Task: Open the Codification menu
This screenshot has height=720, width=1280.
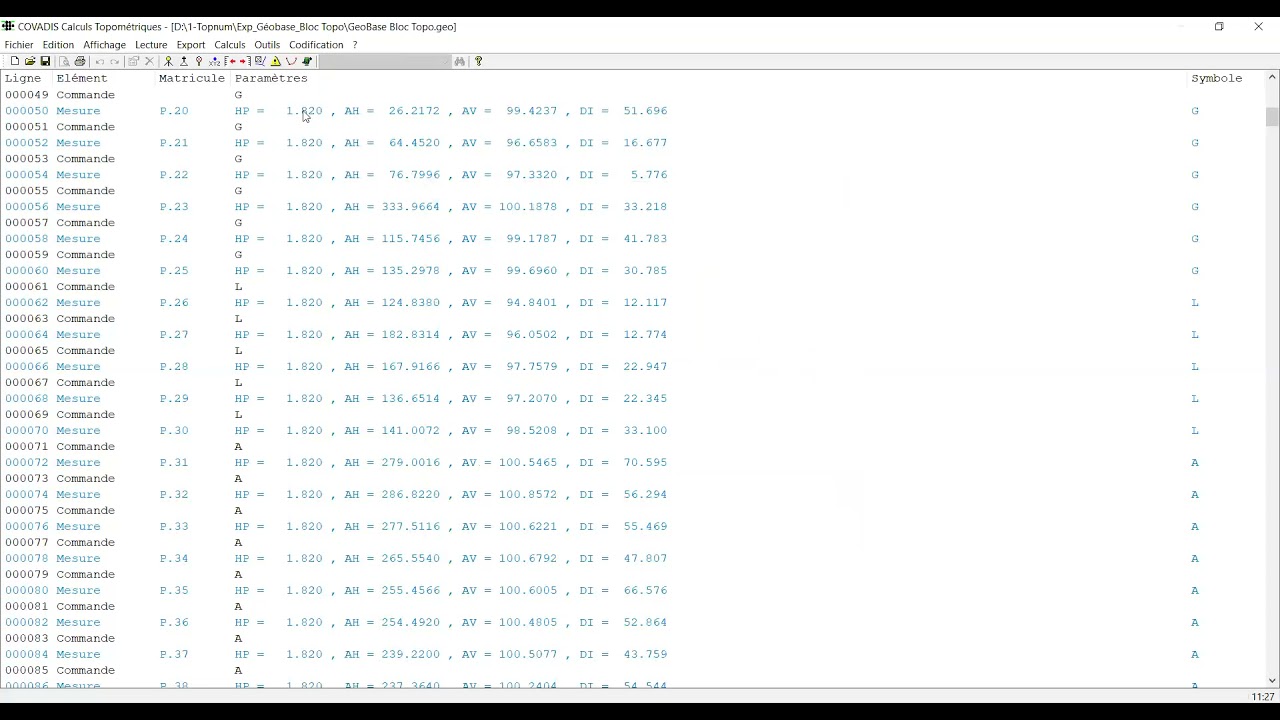Action: 316,45
